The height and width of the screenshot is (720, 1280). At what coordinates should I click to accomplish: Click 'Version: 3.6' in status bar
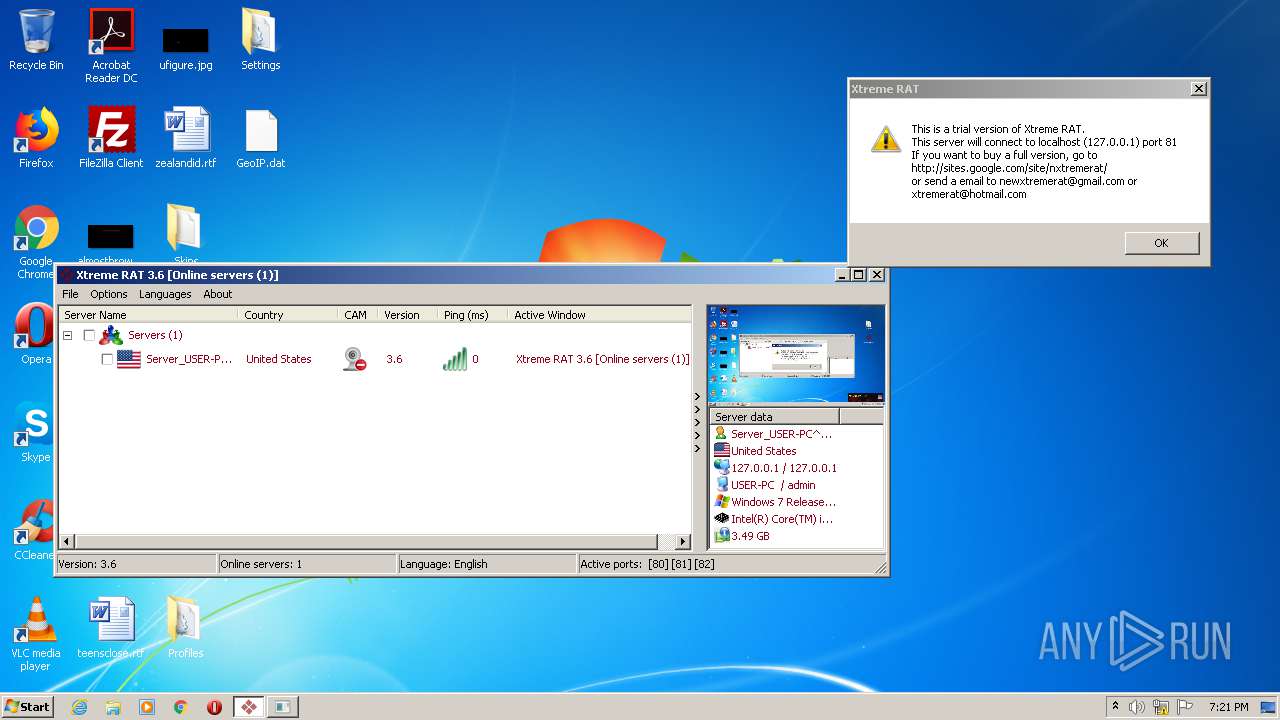click(x=87, y=564)
